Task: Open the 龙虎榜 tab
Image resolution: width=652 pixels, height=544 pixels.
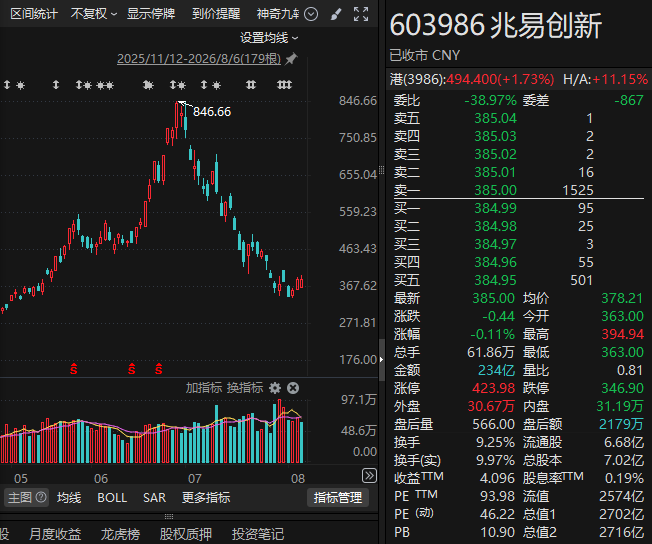Action: click(120, 534)
